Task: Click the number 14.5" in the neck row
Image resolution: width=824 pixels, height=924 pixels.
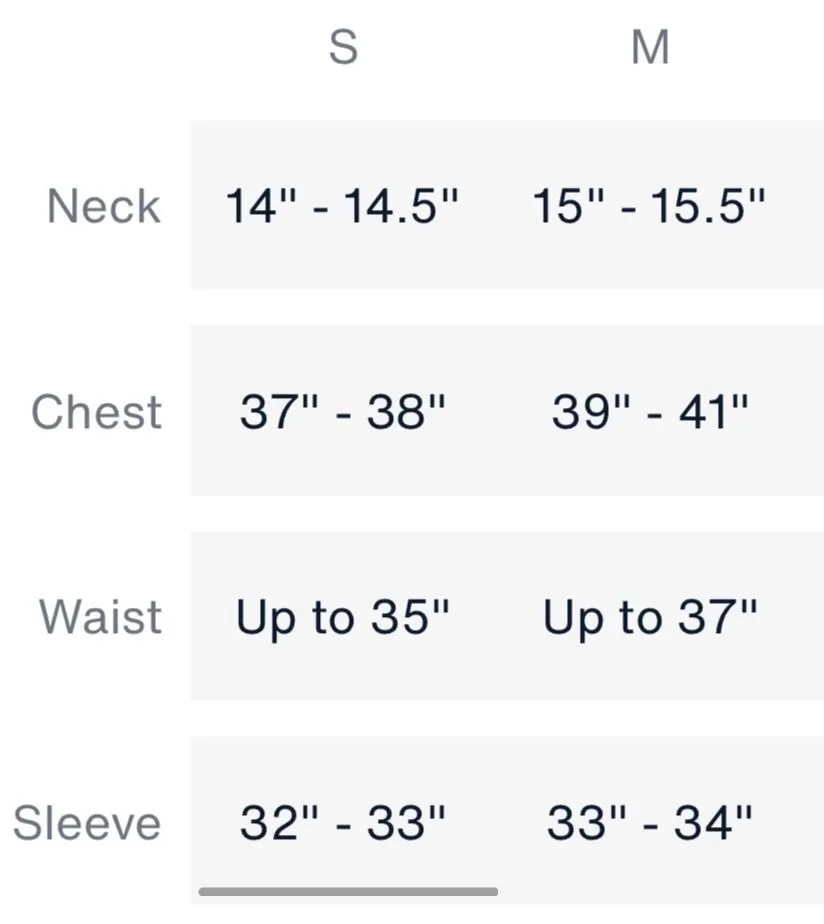Action: [401, 206]
